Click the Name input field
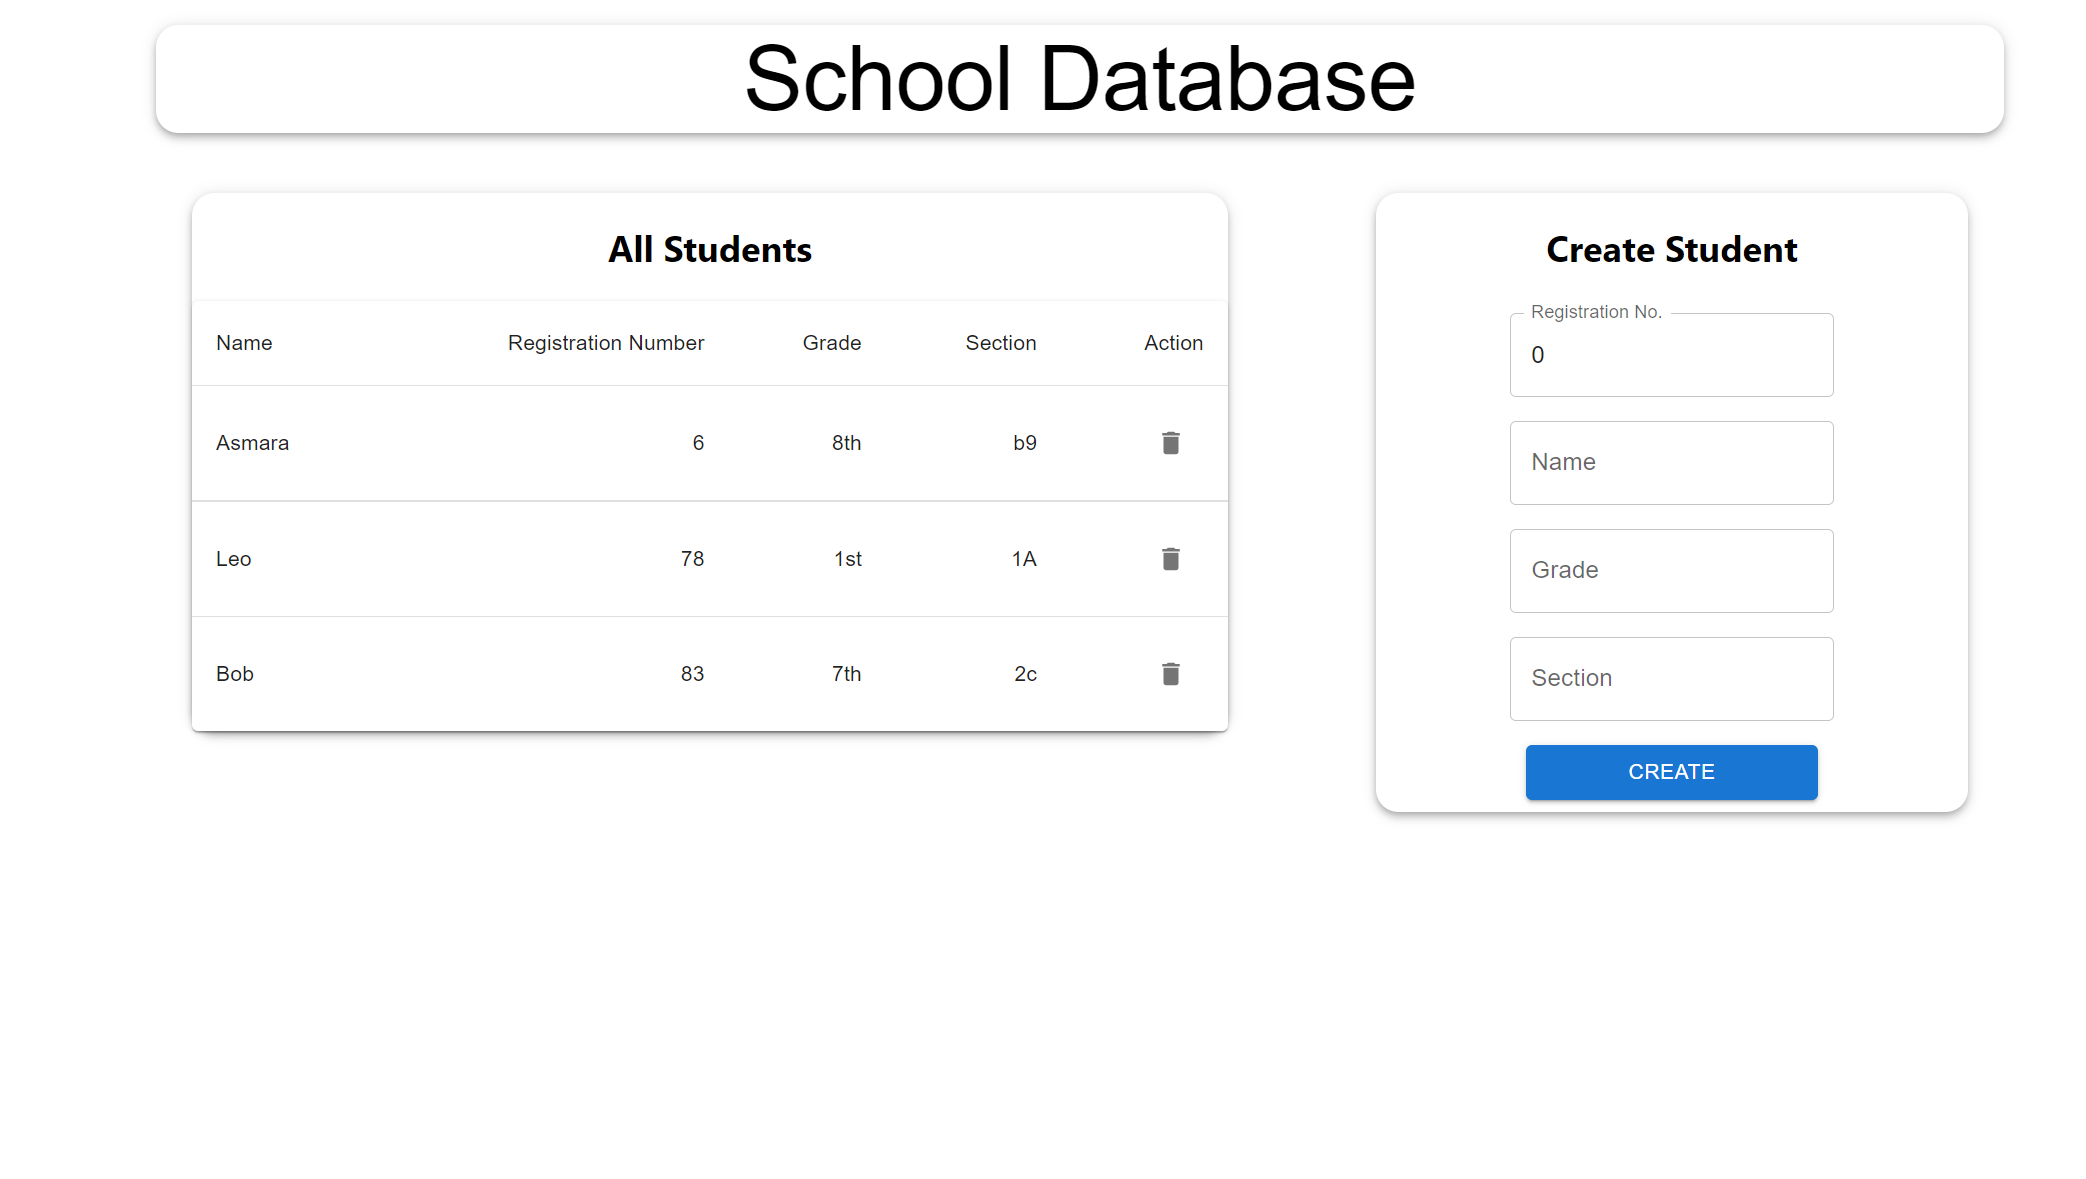Viewport: 2086px width, 1179px height. [1670, 462]
